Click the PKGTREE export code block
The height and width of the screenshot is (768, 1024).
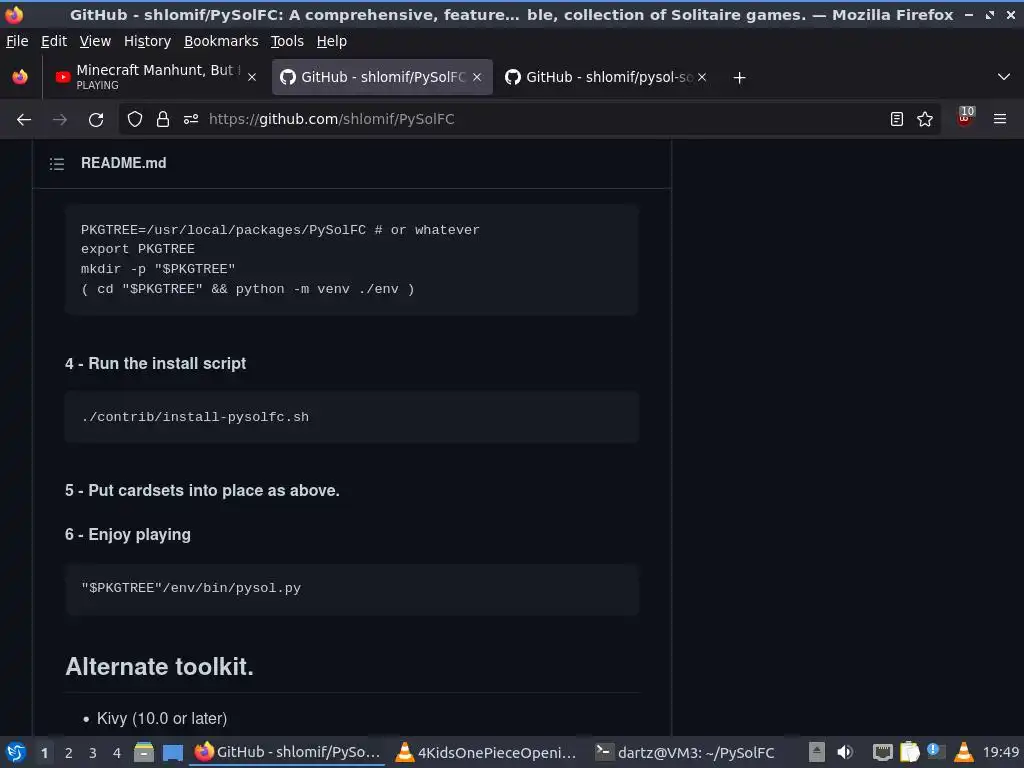coord(351,260)
